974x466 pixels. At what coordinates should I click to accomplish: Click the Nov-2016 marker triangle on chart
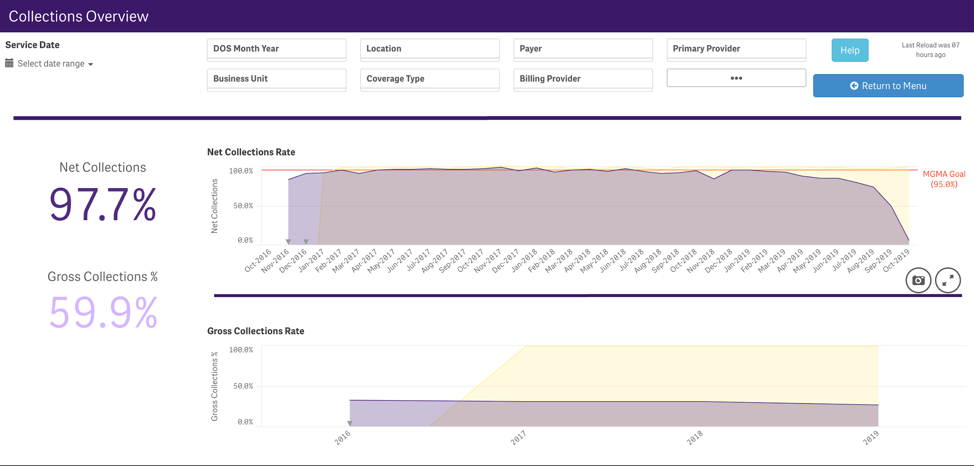pos(288,242)
